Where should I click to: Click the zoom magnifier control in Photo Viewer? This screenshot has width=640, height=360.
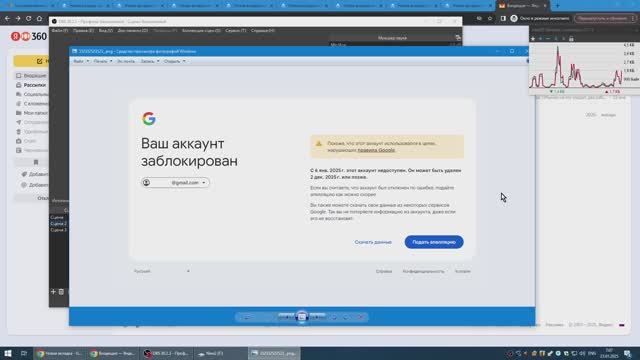pos(247,317)
